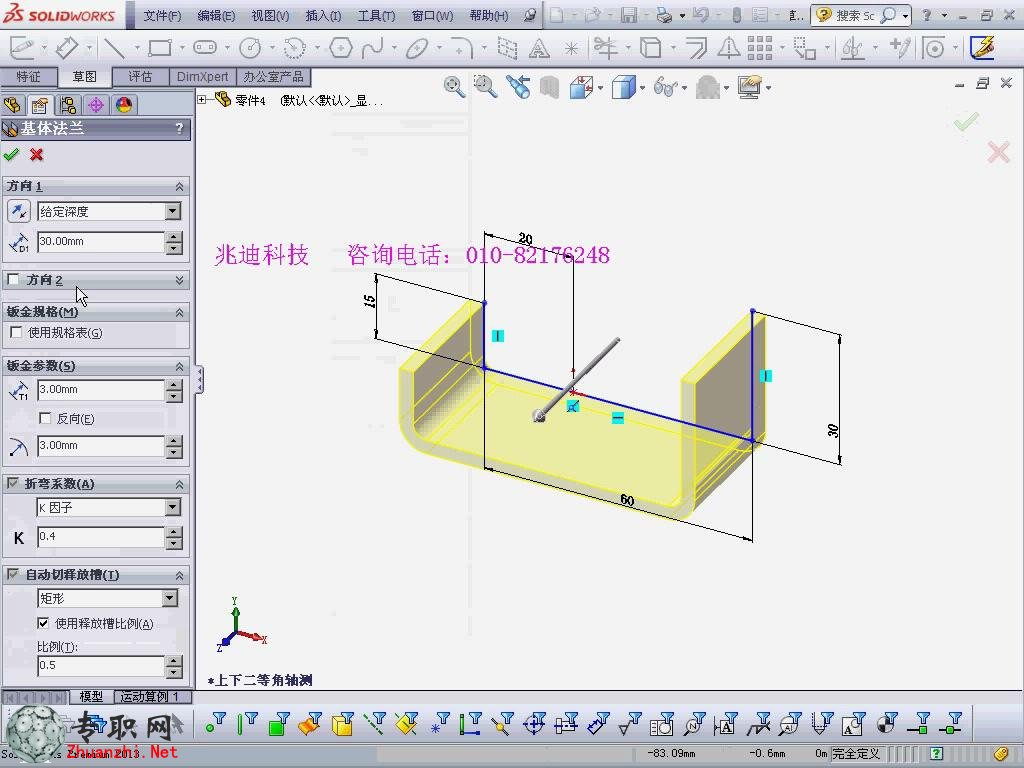
Task: Select the Mirror Entities tool
Action: pyautogui.click(x=729, y=48)
